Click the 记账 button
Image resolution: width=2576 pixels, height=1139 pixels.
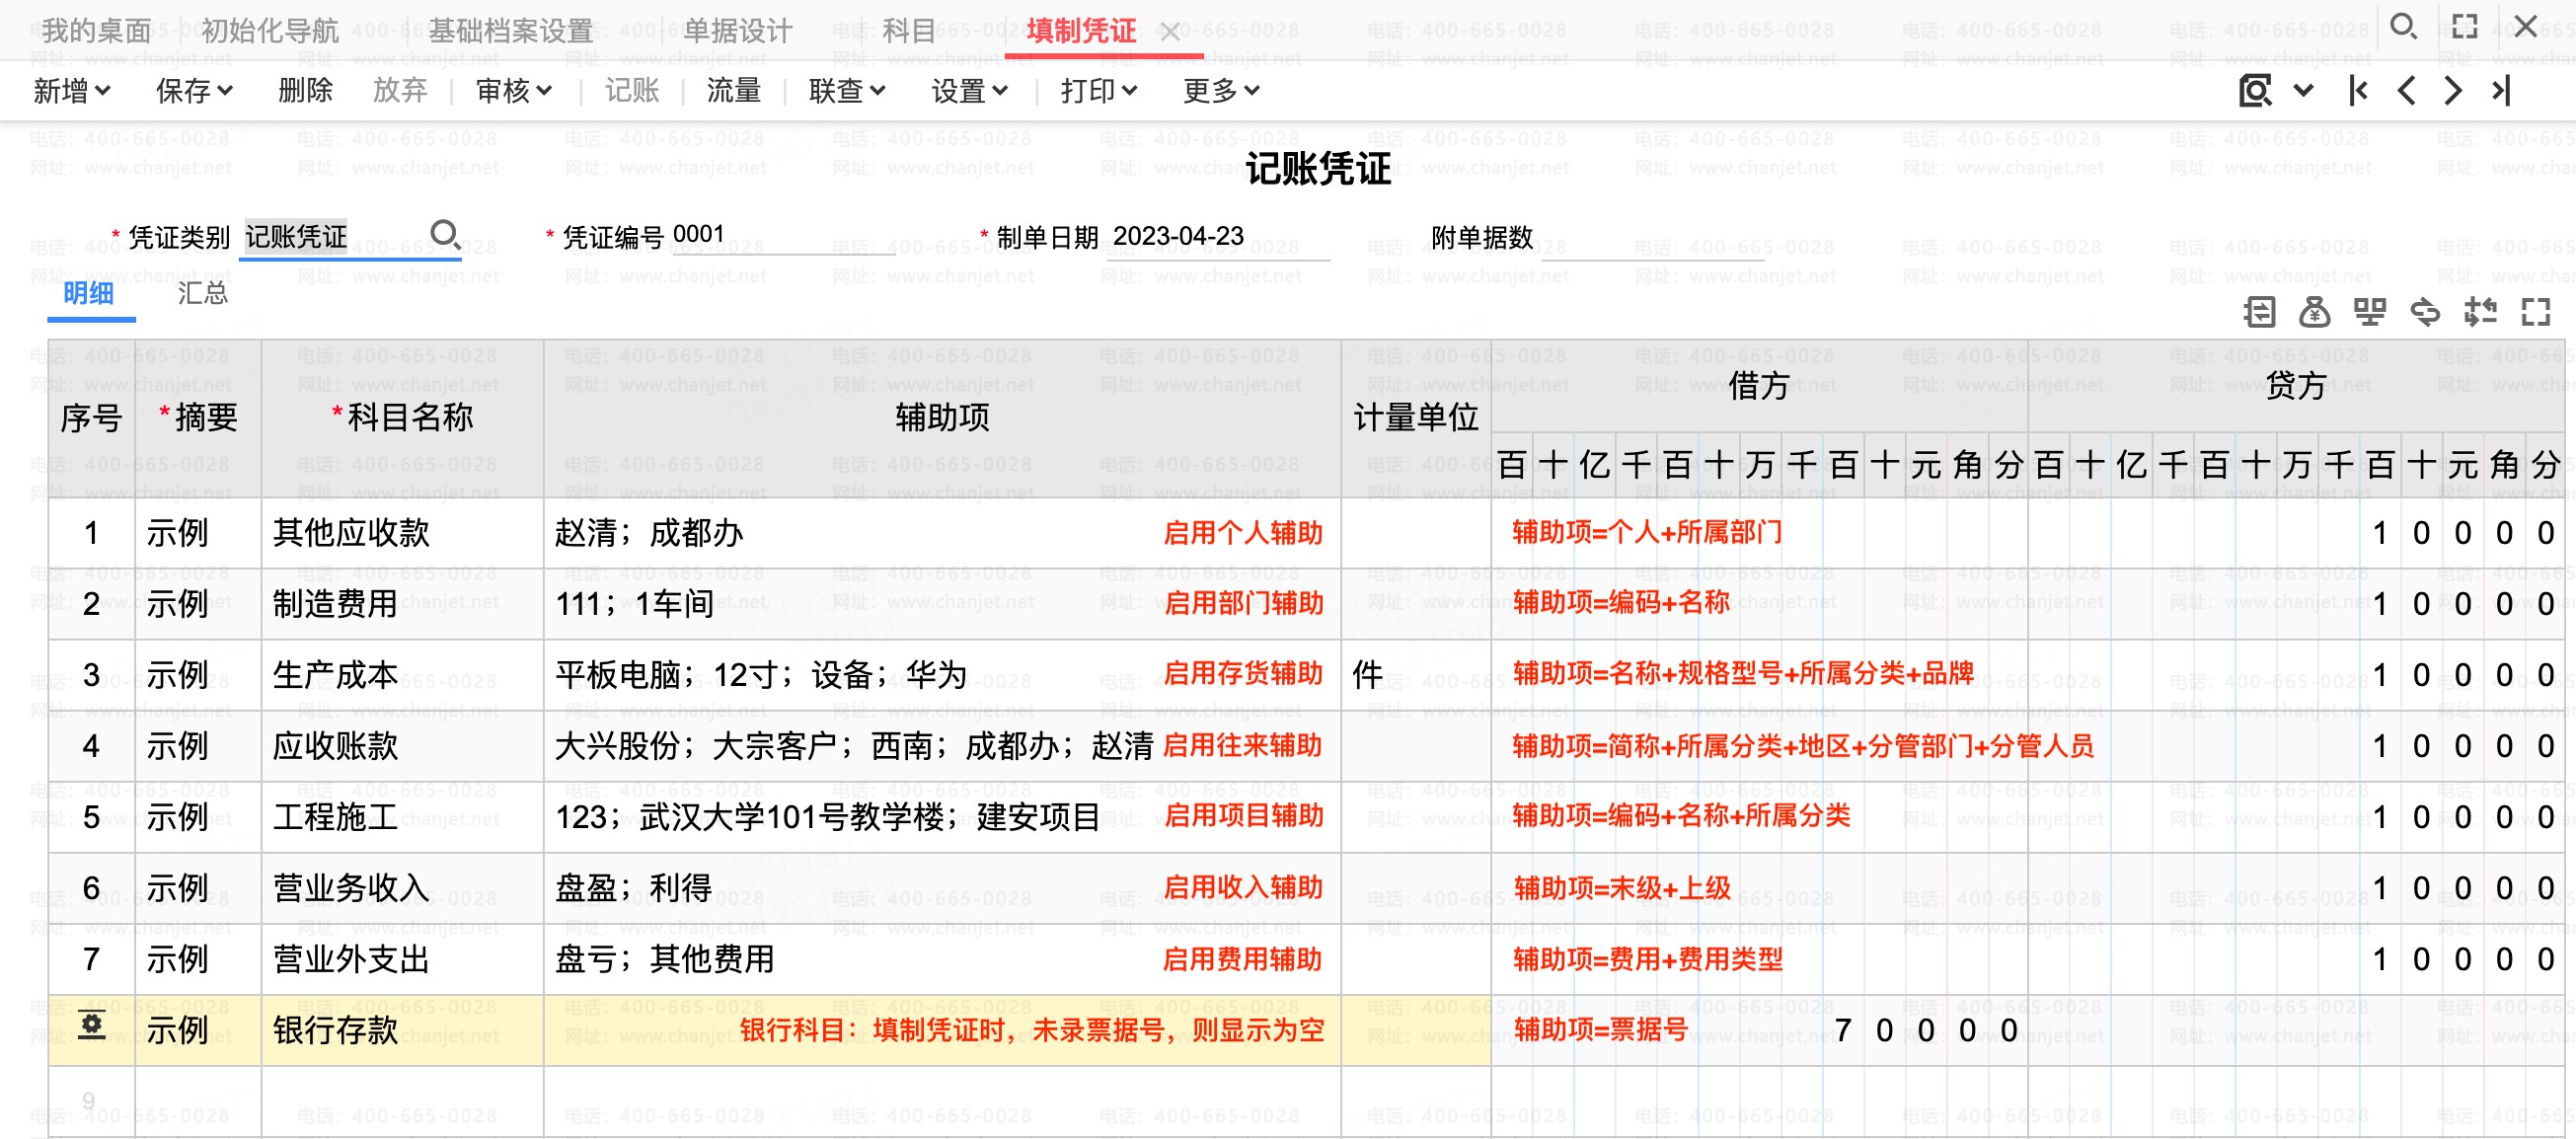tap(632, 91)
